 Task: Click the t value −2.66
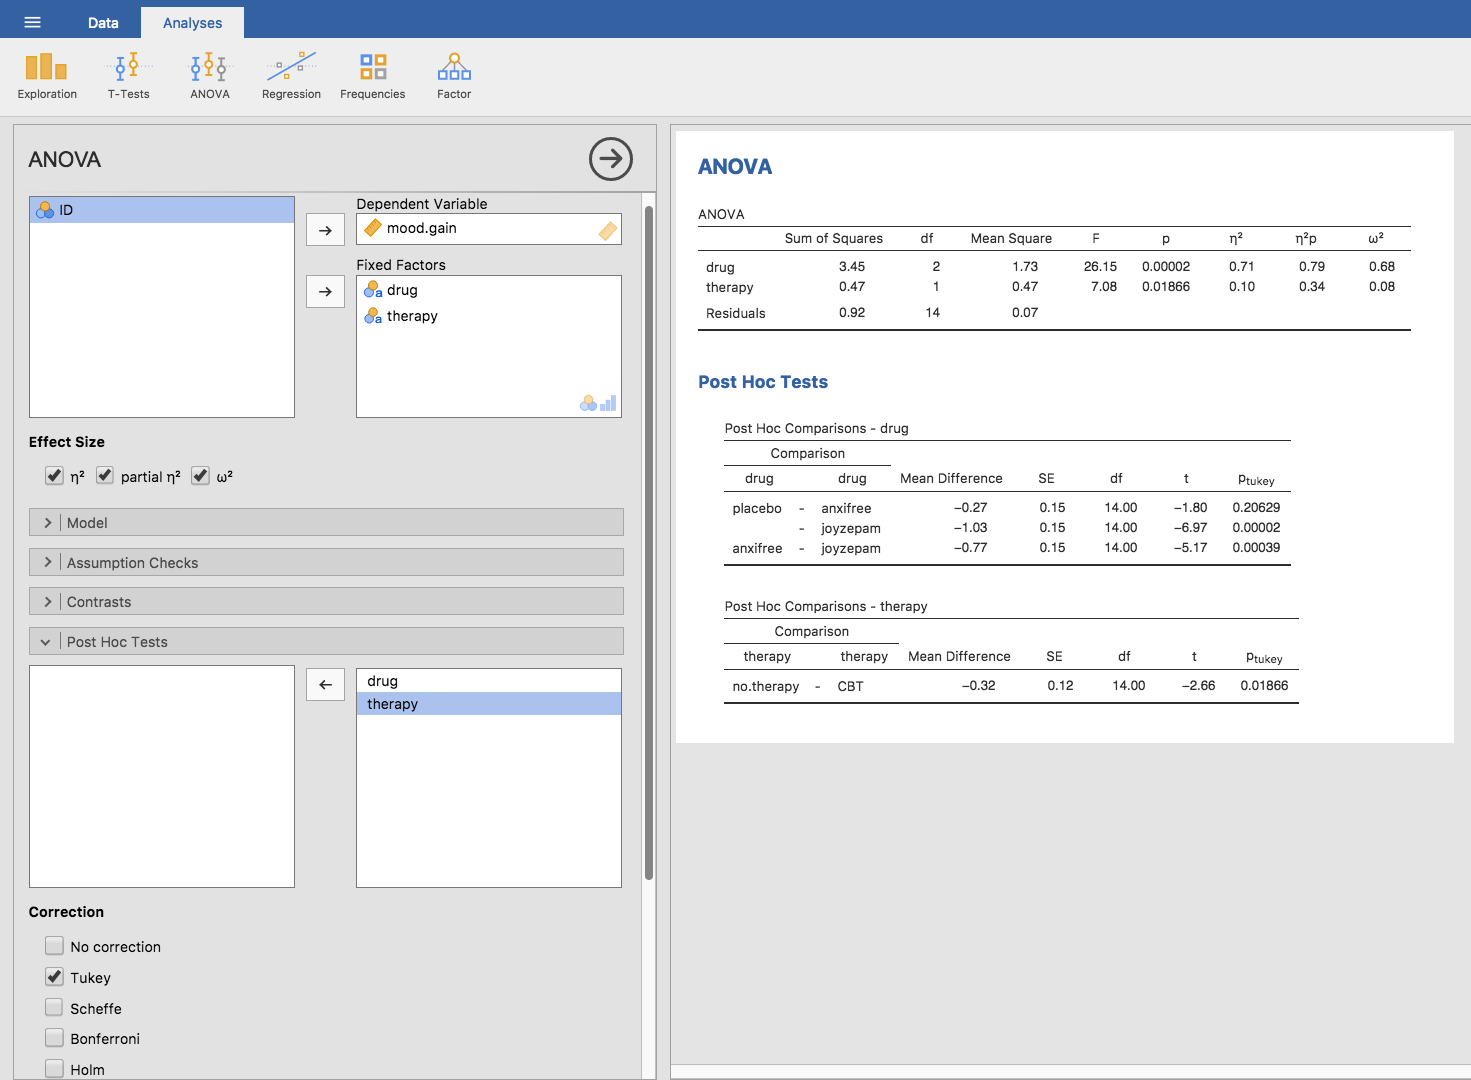[x=1198, y=686]
